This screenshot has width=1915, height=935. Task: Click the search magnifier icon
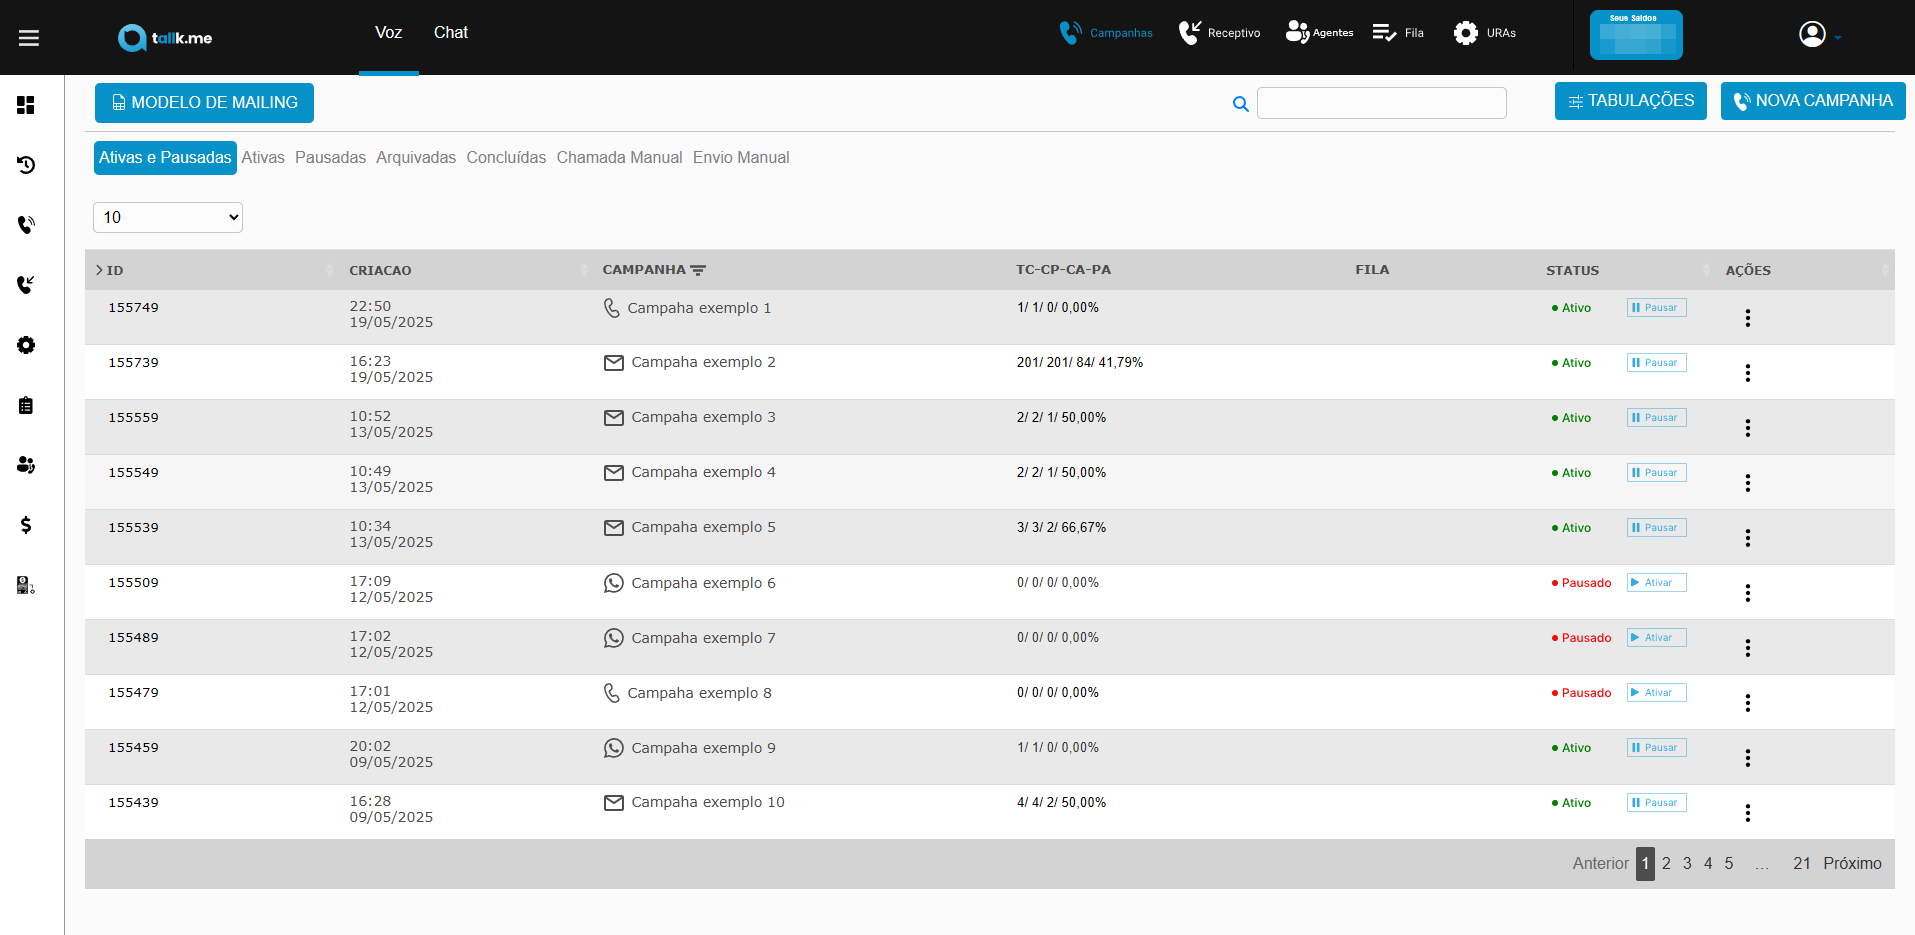click(1240, 104)
